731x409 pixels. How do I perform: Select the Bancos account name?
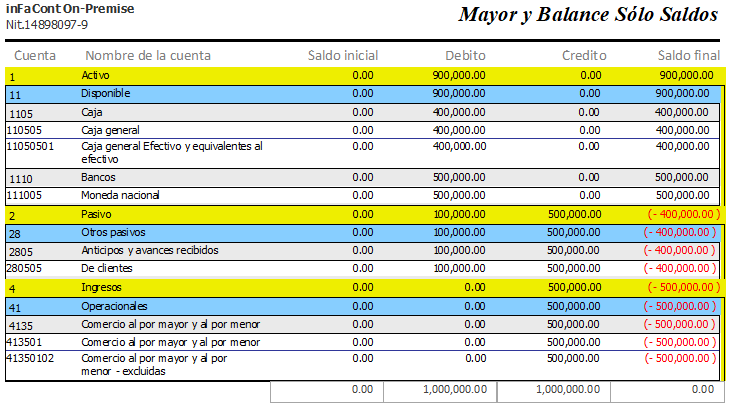coord(100,177)
